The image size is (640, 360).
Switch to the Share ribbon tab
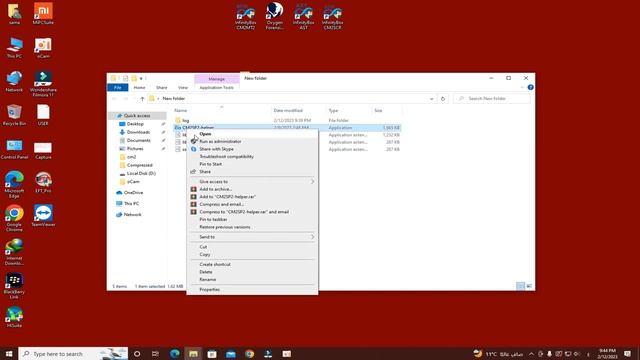click(162, 88)
